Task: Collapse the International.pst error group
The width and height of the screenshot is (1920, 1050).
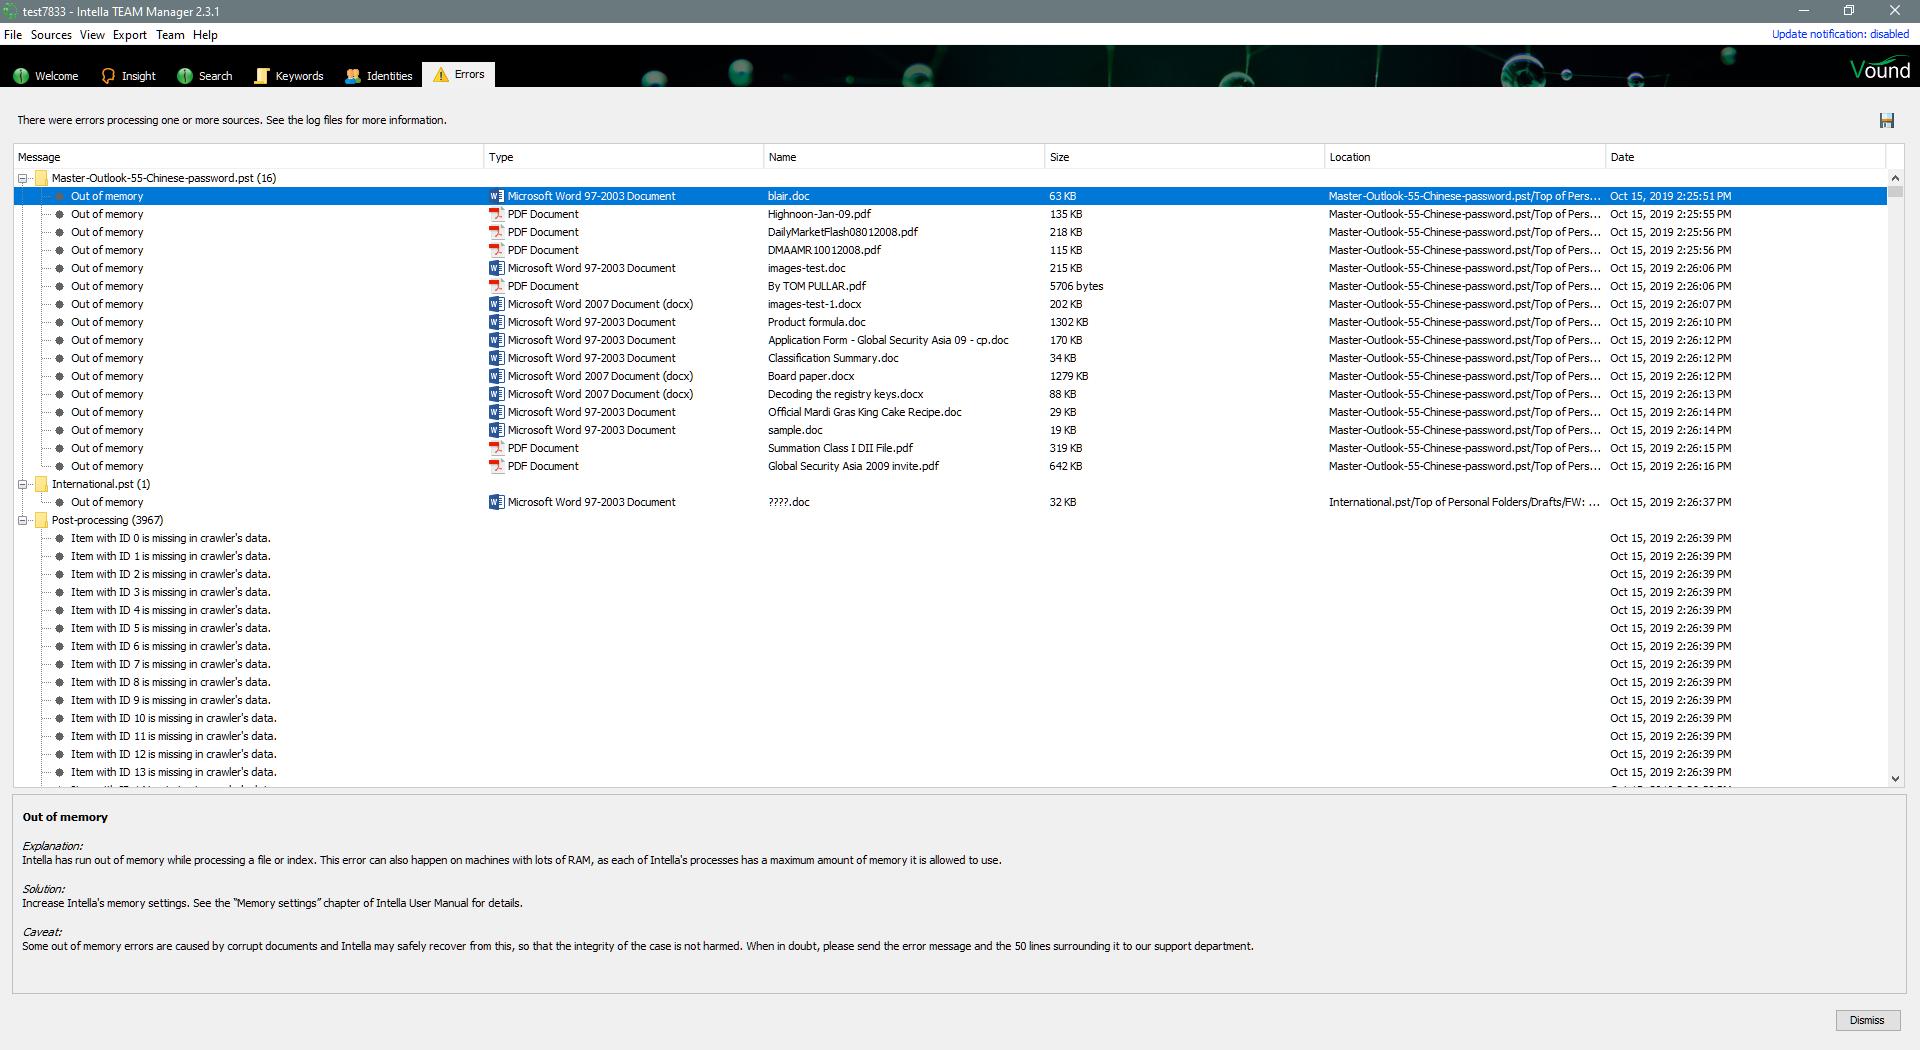Action: click(x=22, y=483)
